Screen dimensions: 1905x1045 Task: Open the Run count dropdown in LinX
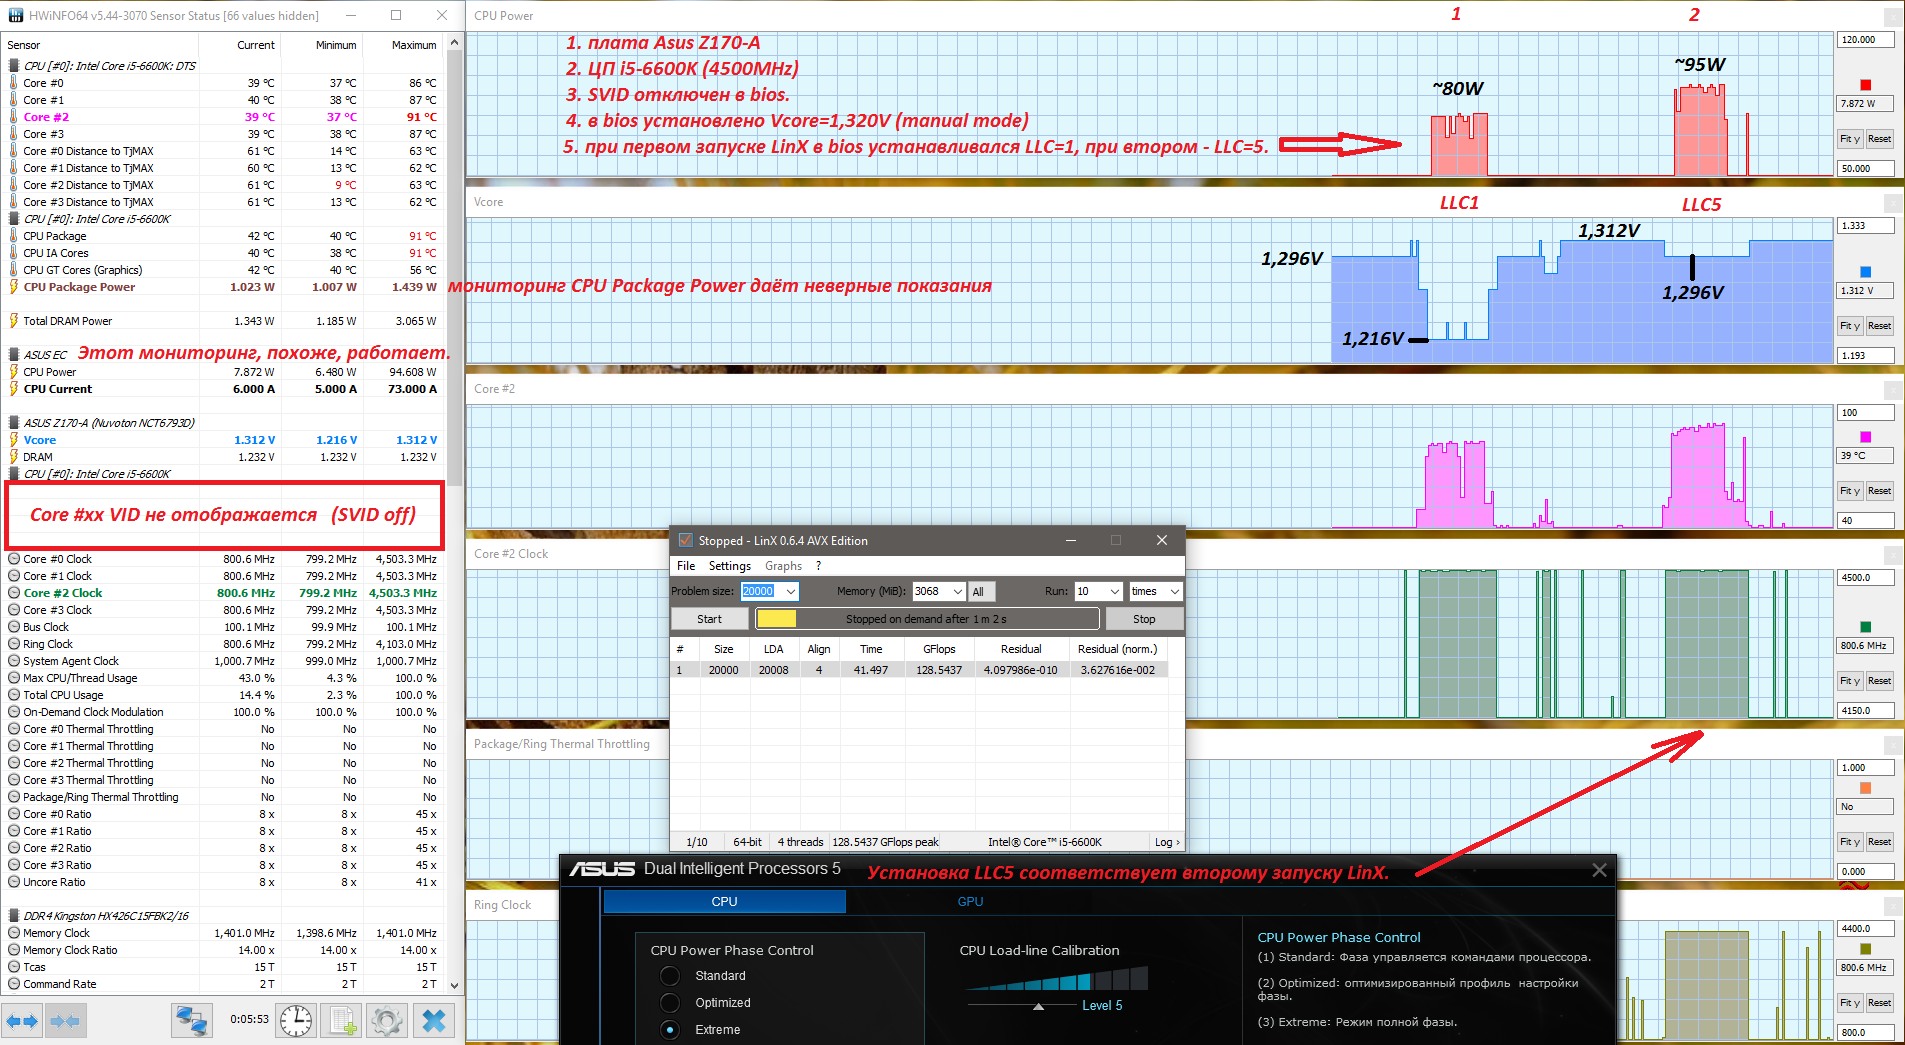1114,591
